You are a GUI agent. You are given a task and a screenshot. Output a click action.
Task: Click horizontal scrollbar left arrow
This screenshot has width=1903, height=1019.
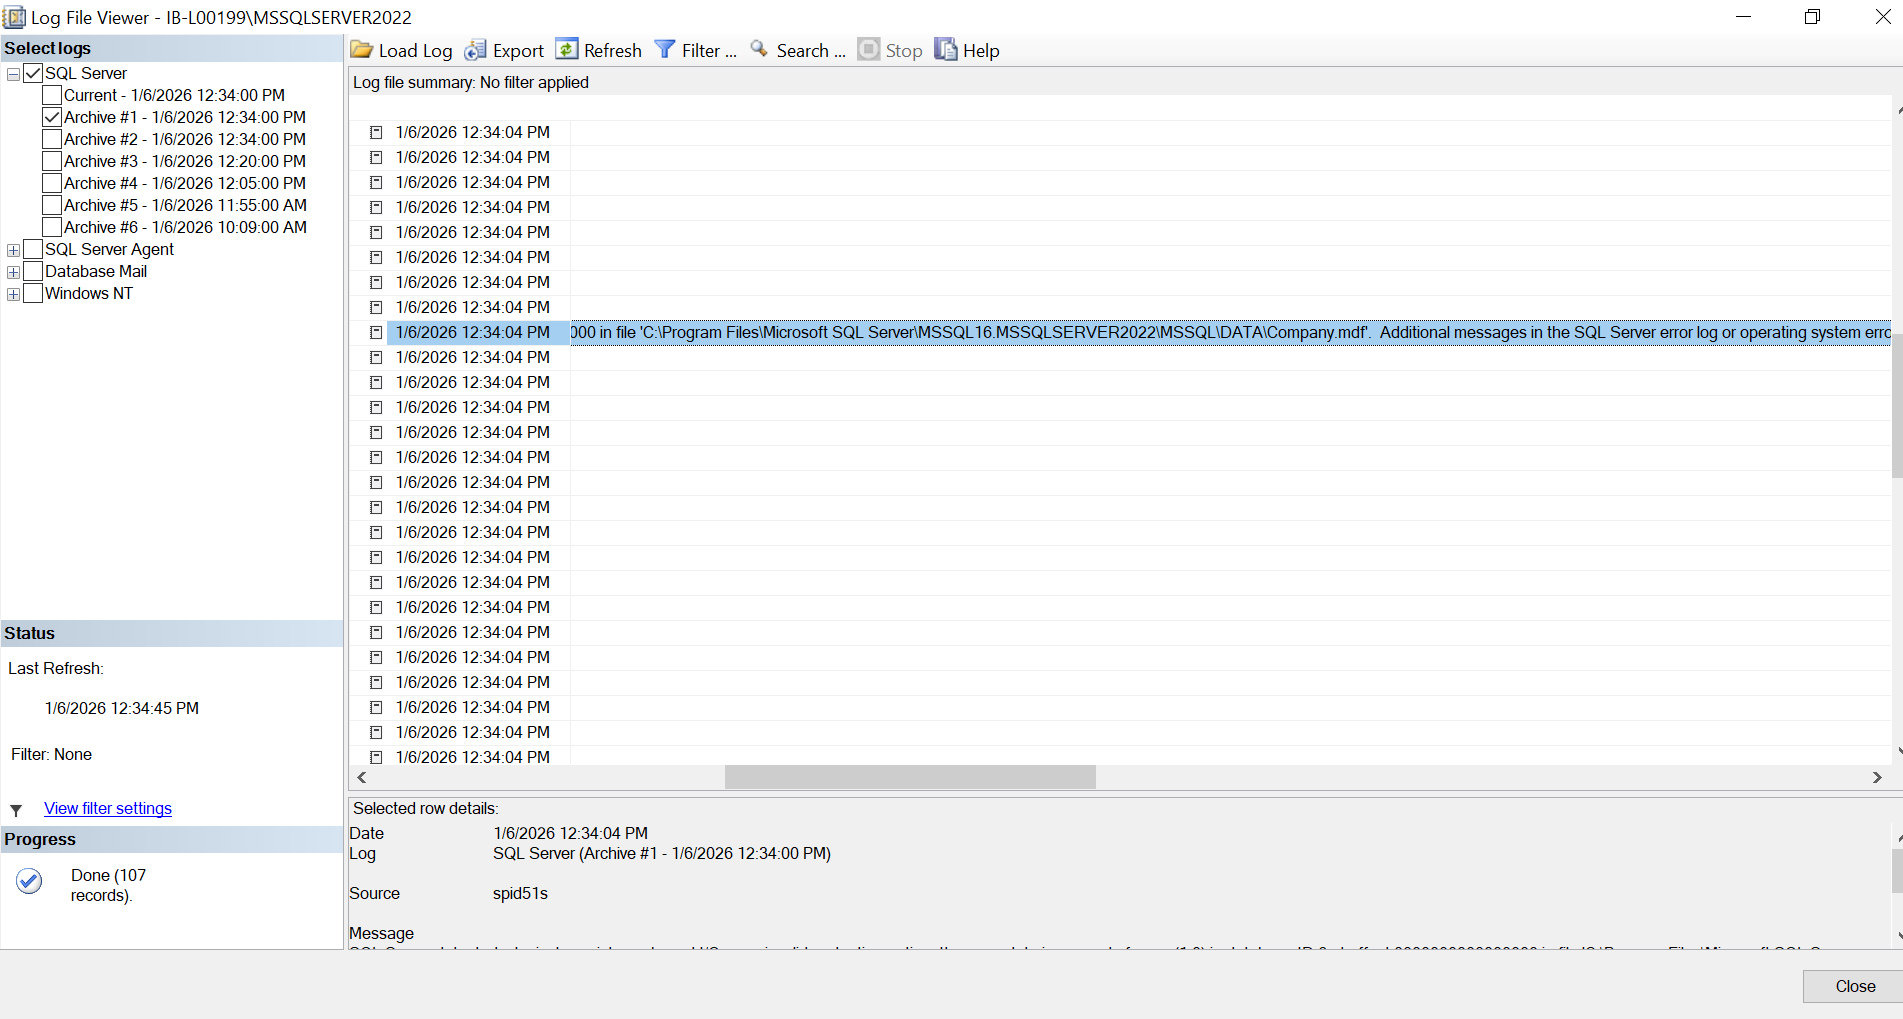[362, 777]
